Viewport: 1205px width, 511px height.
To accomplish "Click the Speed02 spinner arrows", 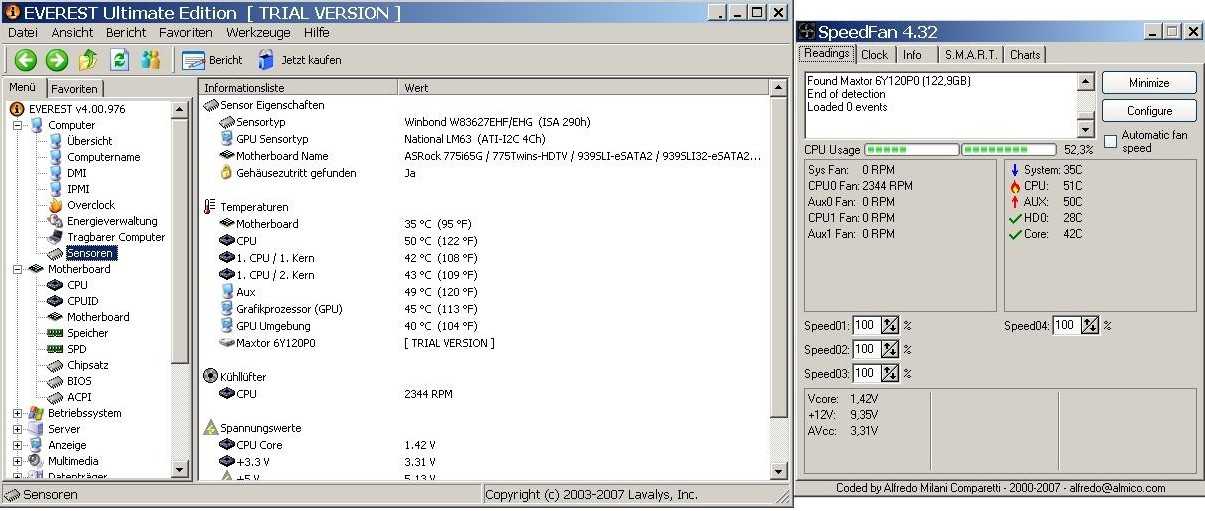I will [x=890, y=349].
